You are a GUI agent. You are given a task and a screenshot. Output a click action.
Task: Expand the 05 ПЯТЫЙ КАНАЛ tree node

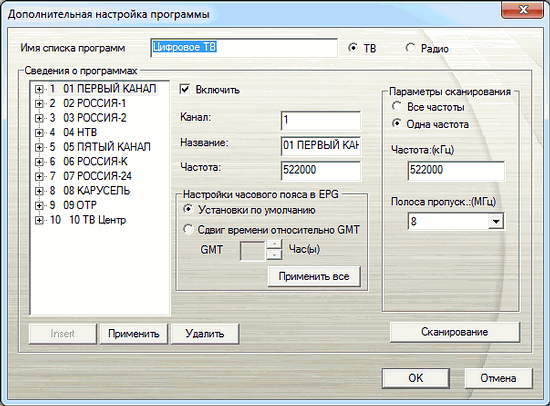pyautogui.click(x=39, y=147)
